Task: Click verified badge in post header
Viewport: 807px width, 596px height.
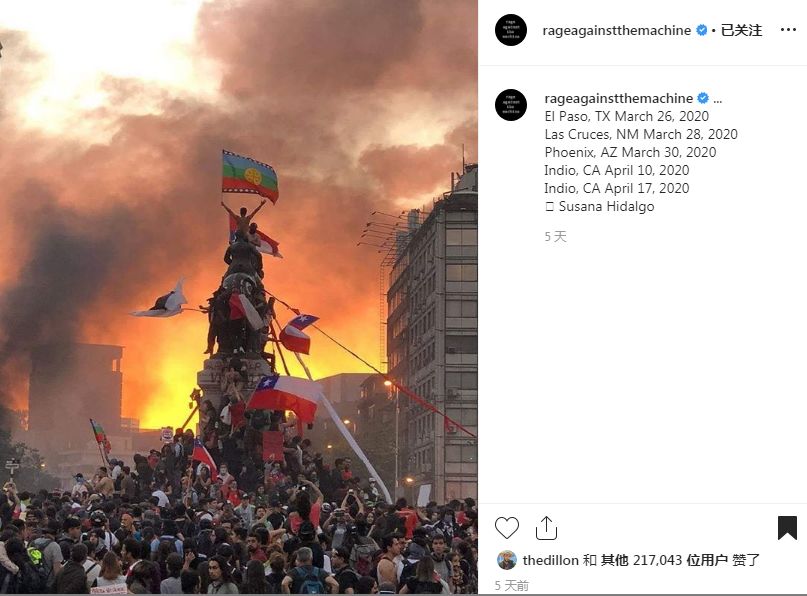Action: (701, 30)
